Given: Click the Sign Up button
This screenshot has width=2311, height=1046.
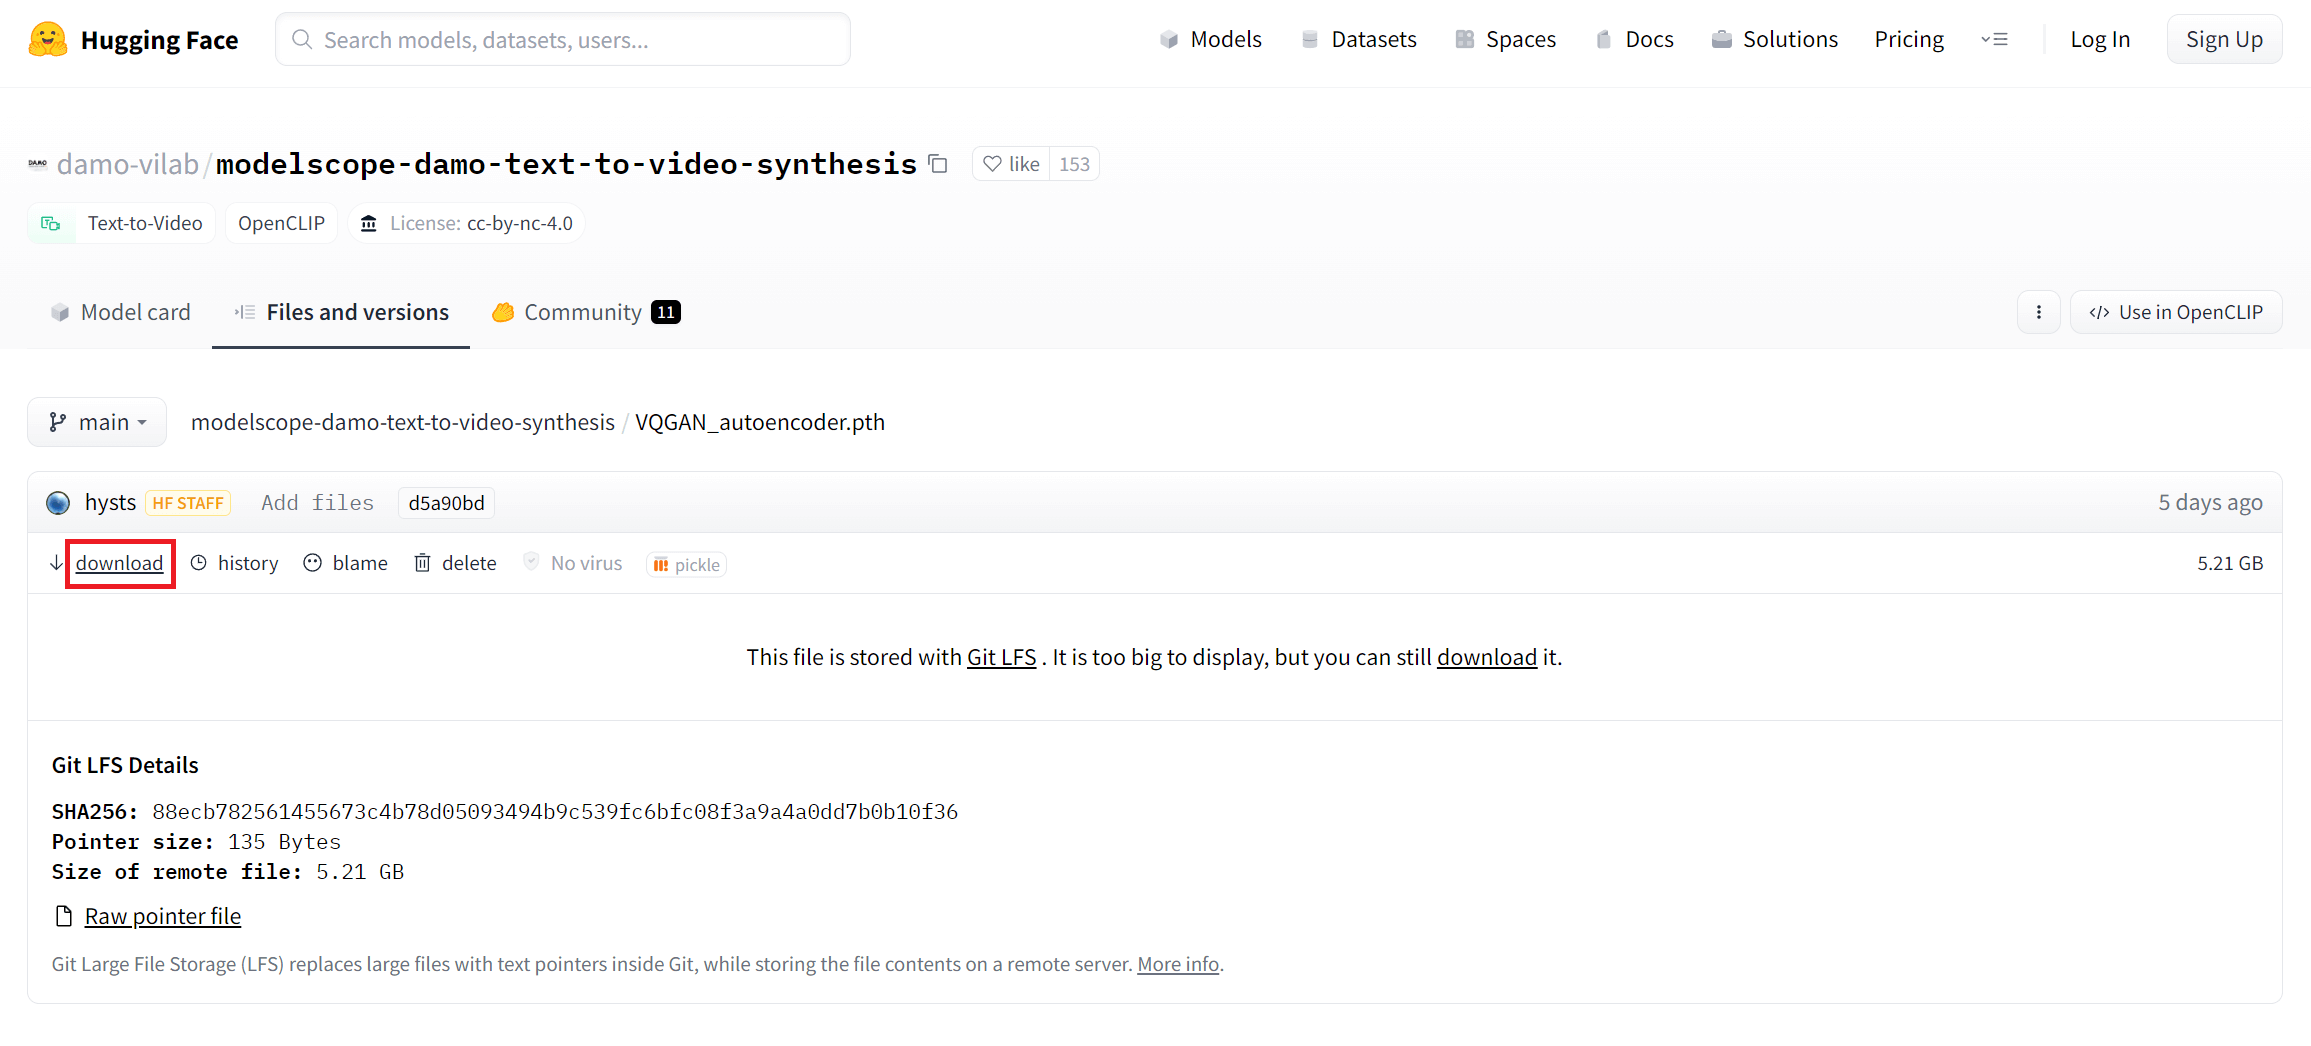Looking at the screenshot, I should coord(2224,39).
